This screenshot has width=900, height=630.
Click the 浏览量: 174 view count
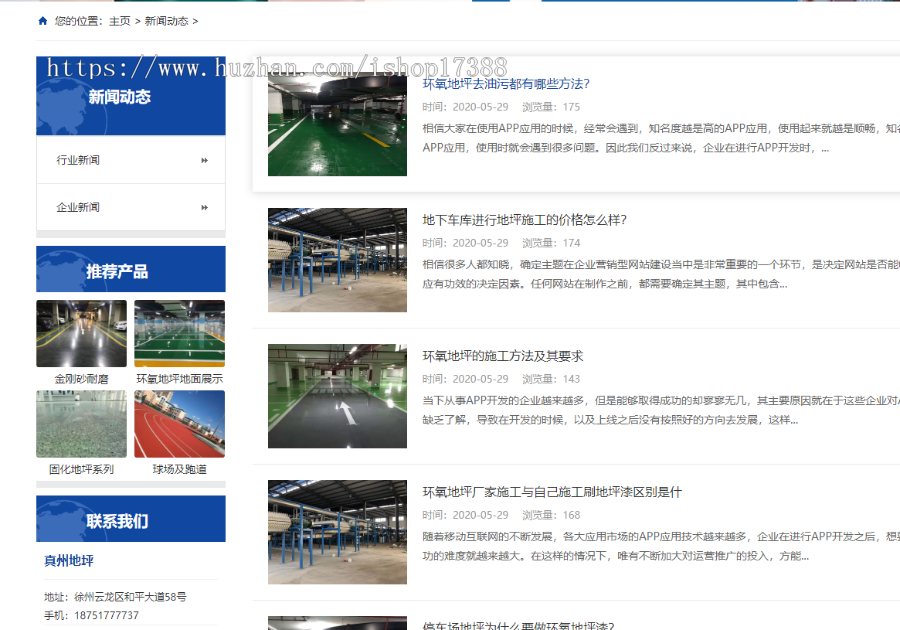point(551,243)
